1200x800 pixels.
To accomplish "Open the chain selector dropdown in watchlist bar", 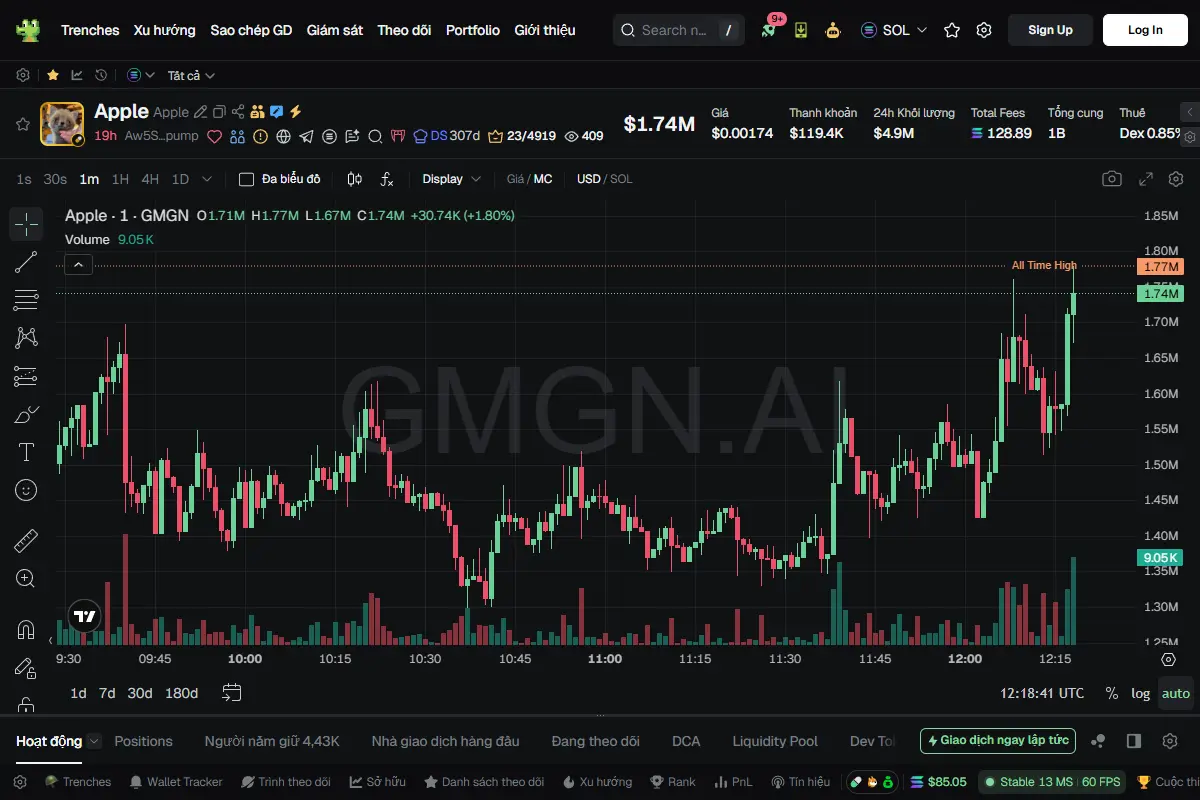I will click(x=141, y=75).
